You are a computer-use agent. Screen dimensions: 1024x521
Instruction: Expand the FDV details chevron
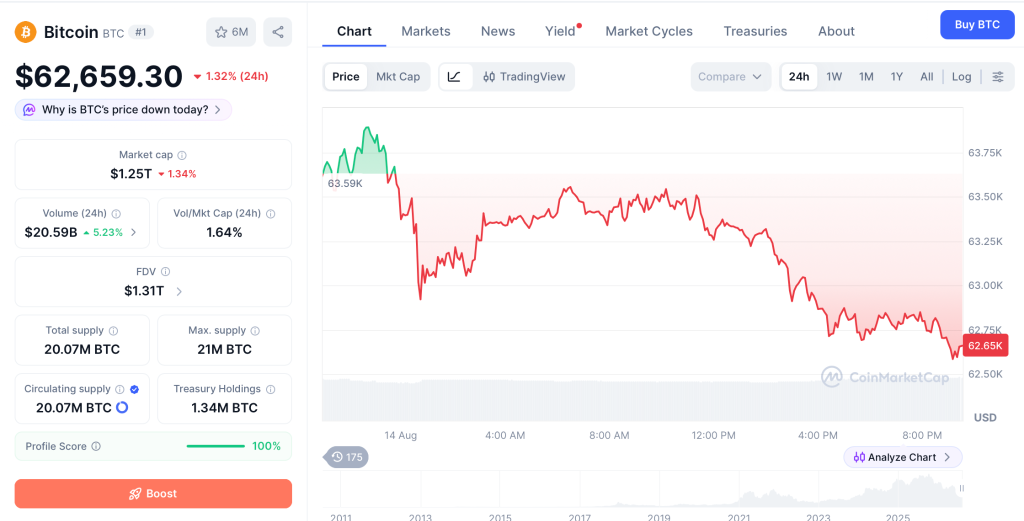(179, 291)
